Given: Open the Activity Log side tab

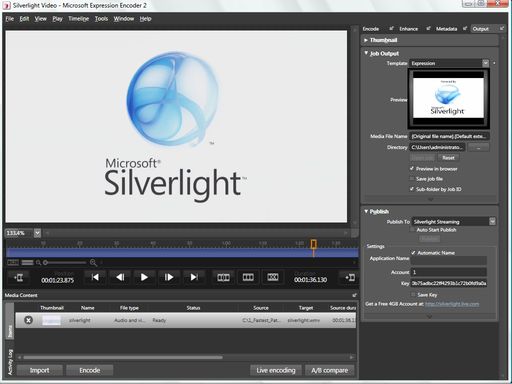Looking at the screenshot, I should coord(10,362).
